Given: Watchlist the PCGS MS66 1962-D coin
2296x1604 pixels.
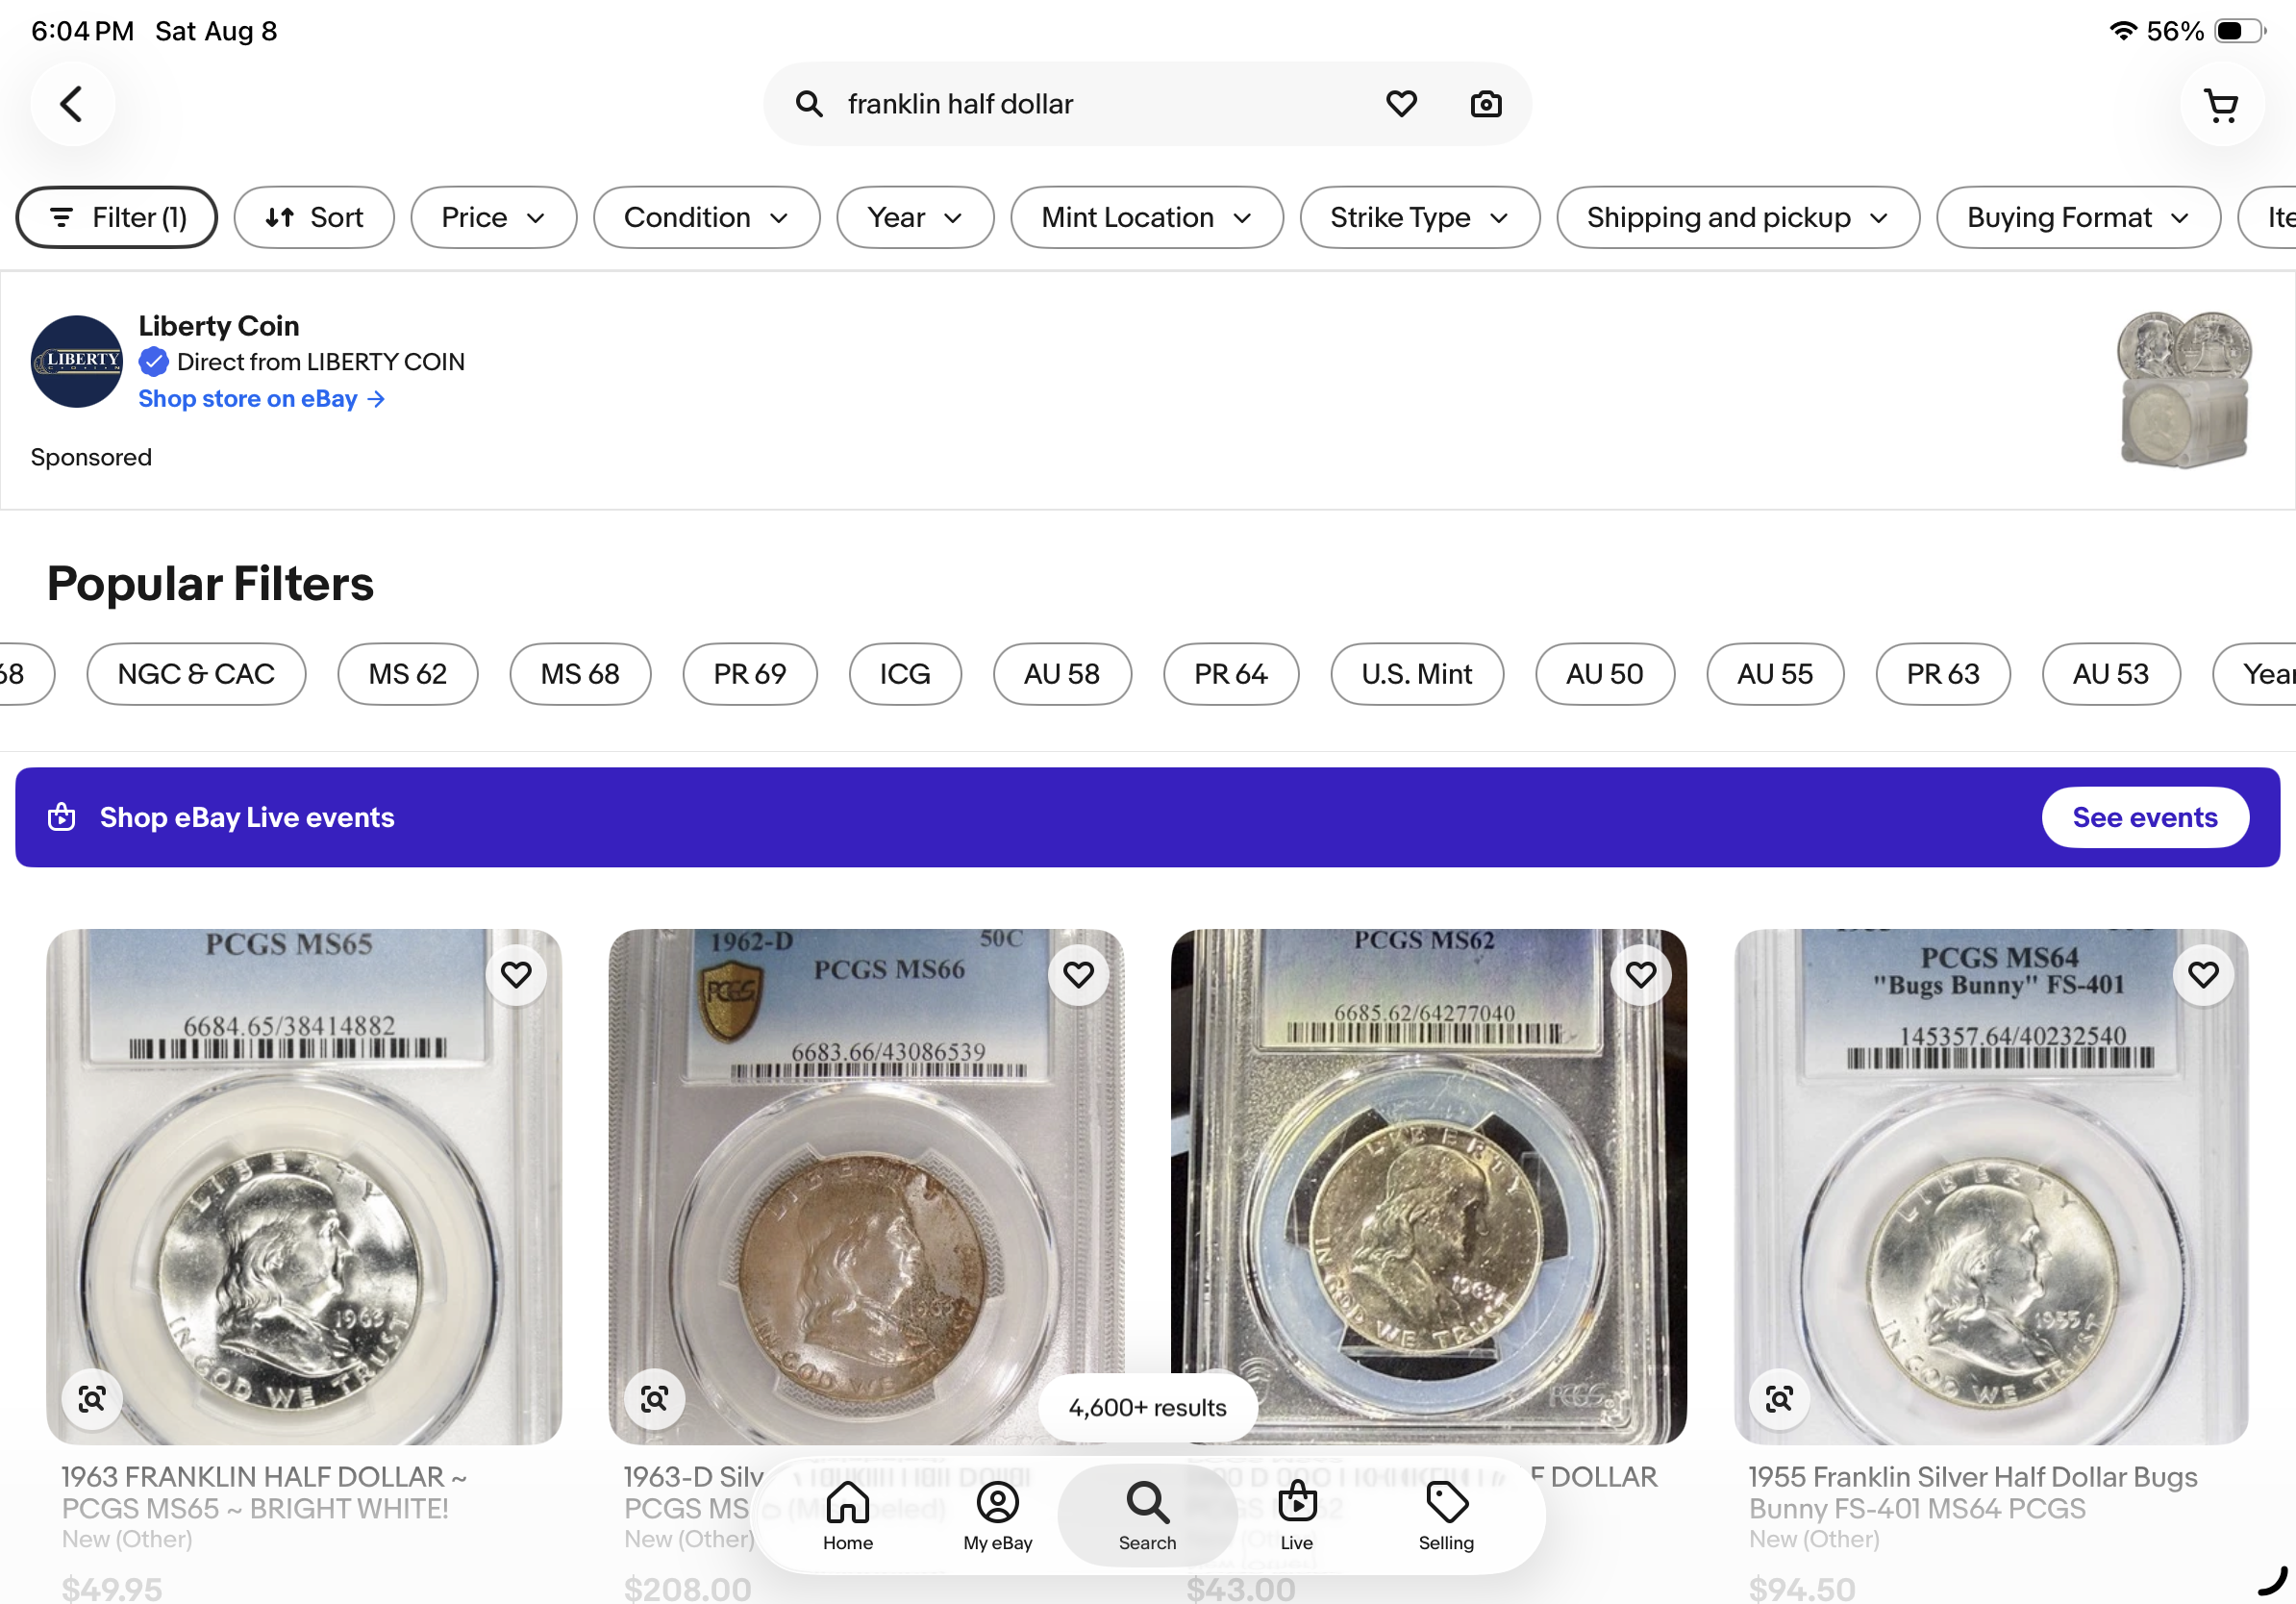Looking at the screenshot, I should coord(1078,974).
